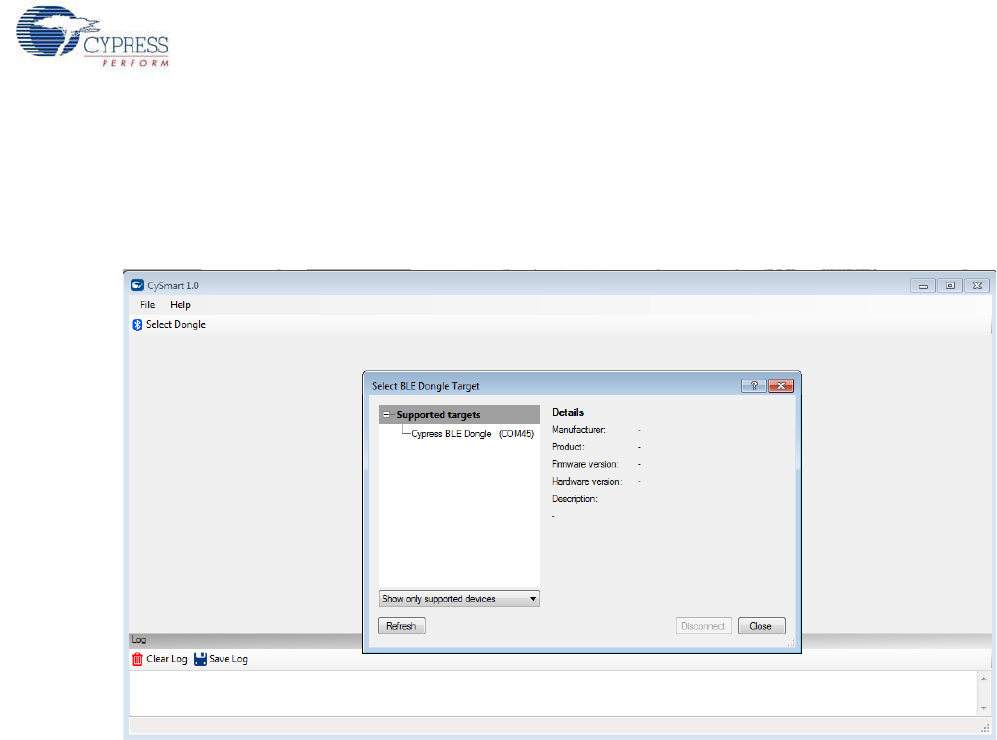This screenshot has height=740, width=997.
Task: Click inside the empty log text area
Action: (x=553, y=693)
